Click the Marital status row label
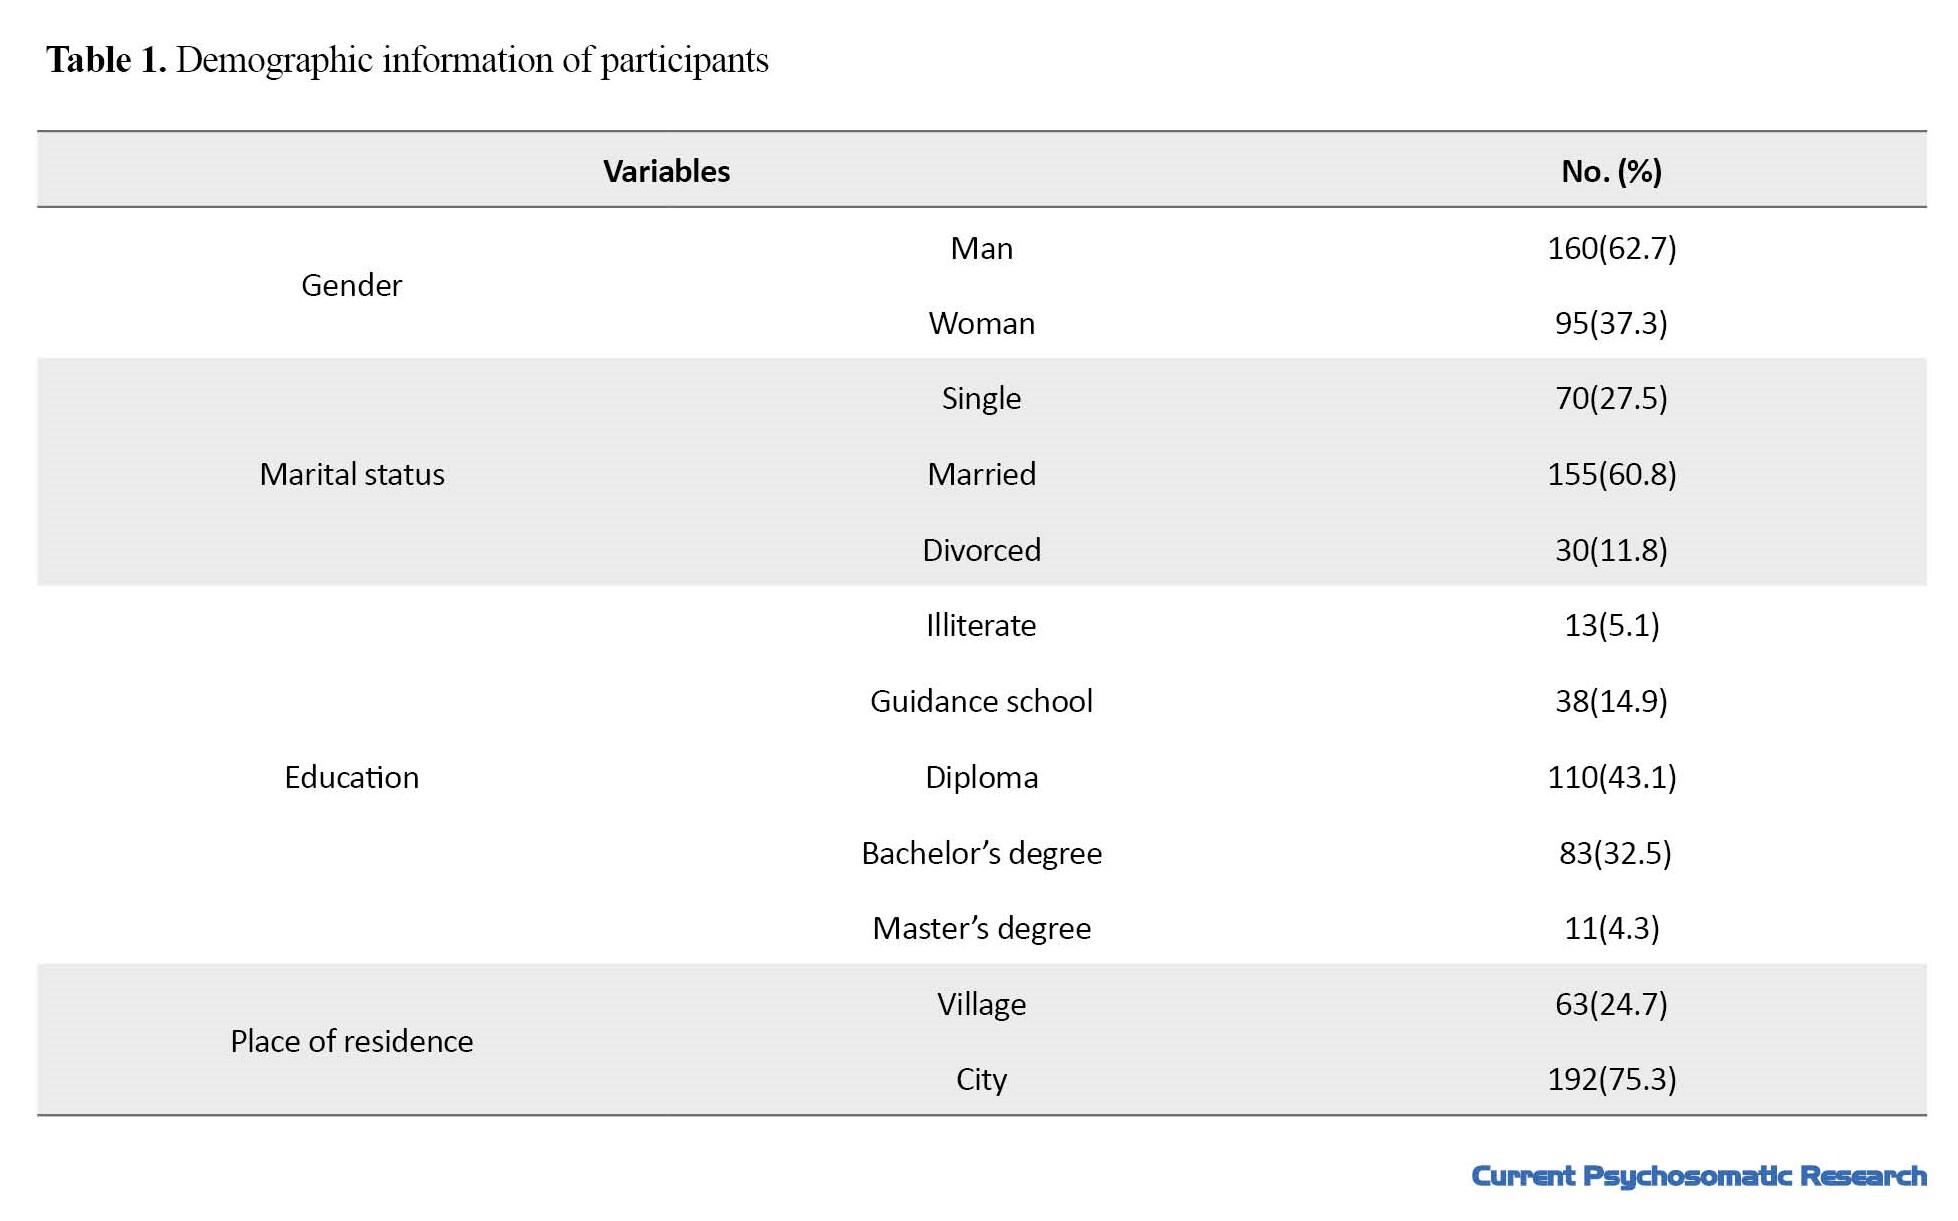 click(351, 474)
